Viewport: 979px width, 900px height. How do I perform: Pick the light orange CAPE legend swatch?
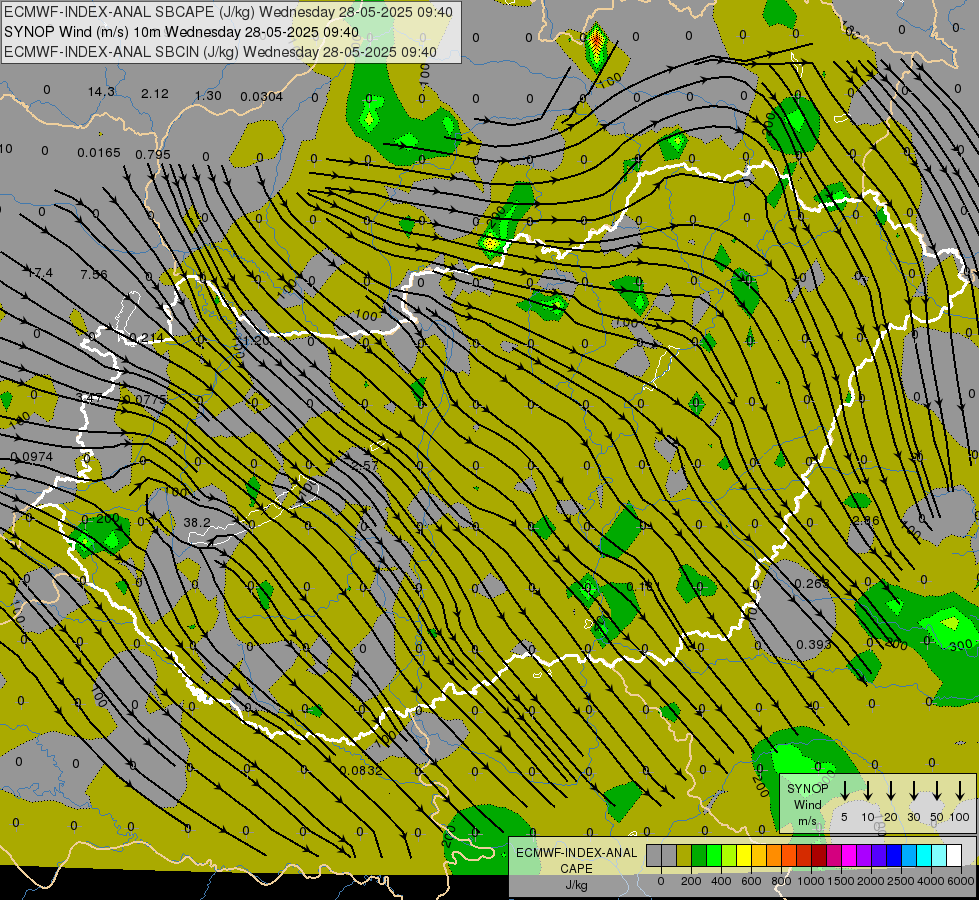[x=759, y=855]
